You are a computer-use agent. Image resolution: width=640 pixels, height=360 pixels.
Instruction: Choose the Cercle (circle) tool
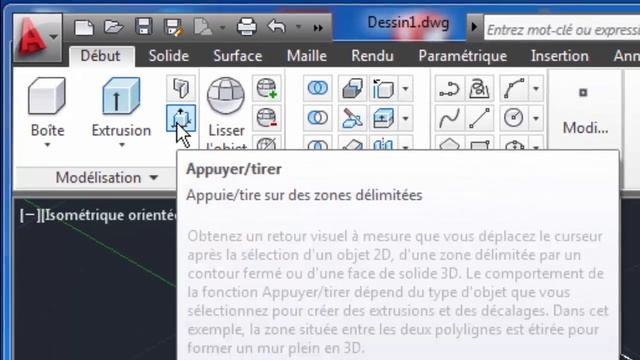514,118
